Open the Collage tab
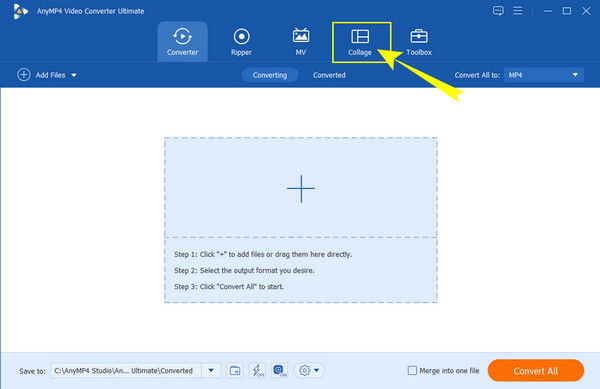 [360, 42]
